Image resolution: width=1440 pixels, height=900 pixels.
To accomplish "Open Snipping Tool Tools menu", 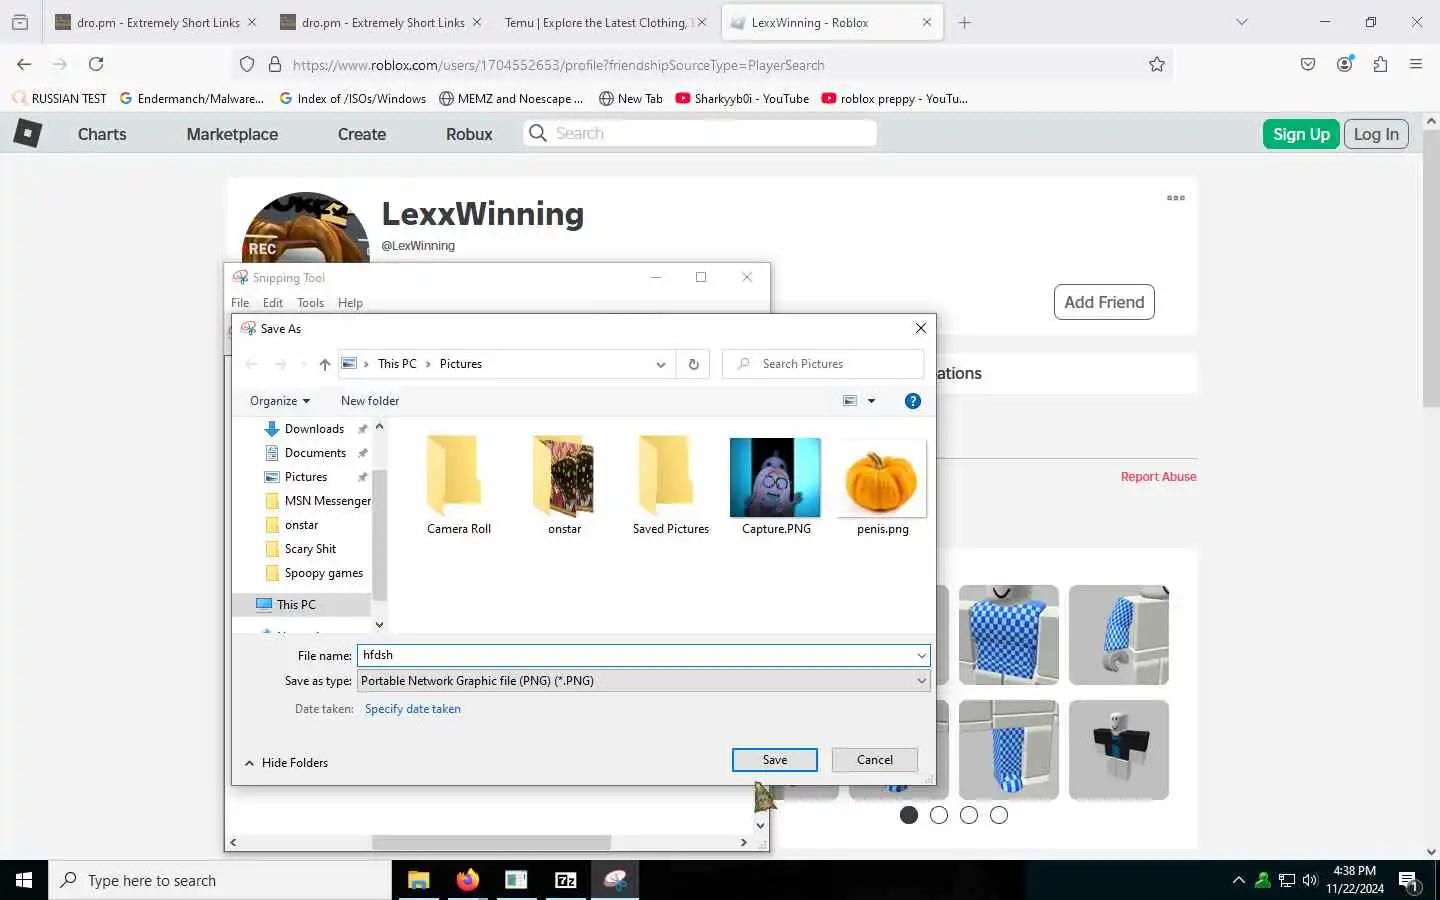I will tap(310, 303).
